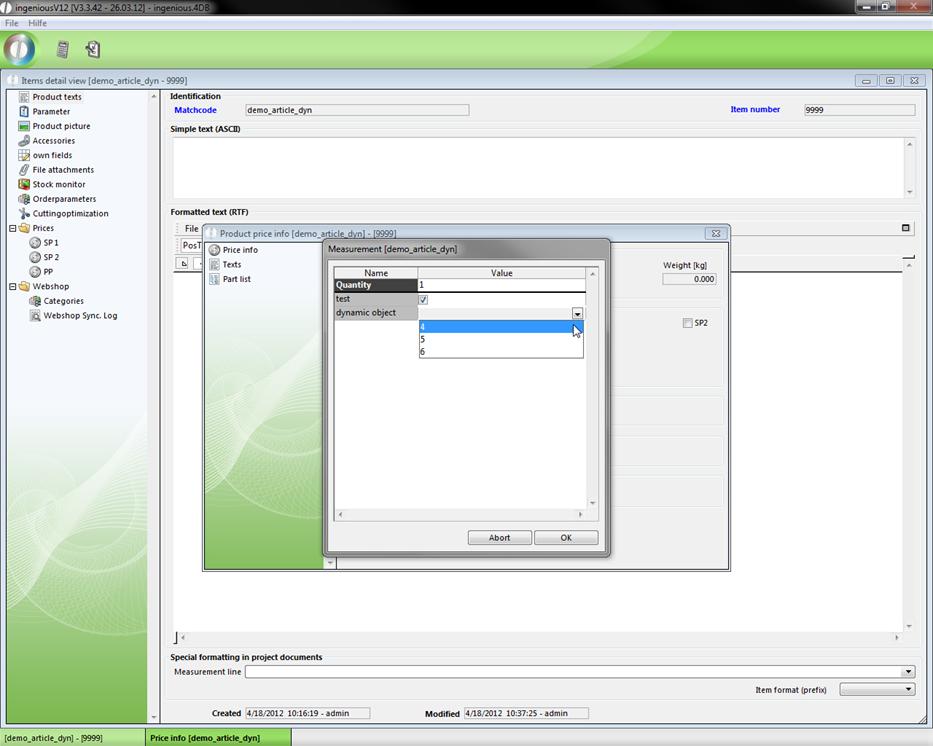
Task: Select the Stock monitor icon
Action: click(24, 184)
